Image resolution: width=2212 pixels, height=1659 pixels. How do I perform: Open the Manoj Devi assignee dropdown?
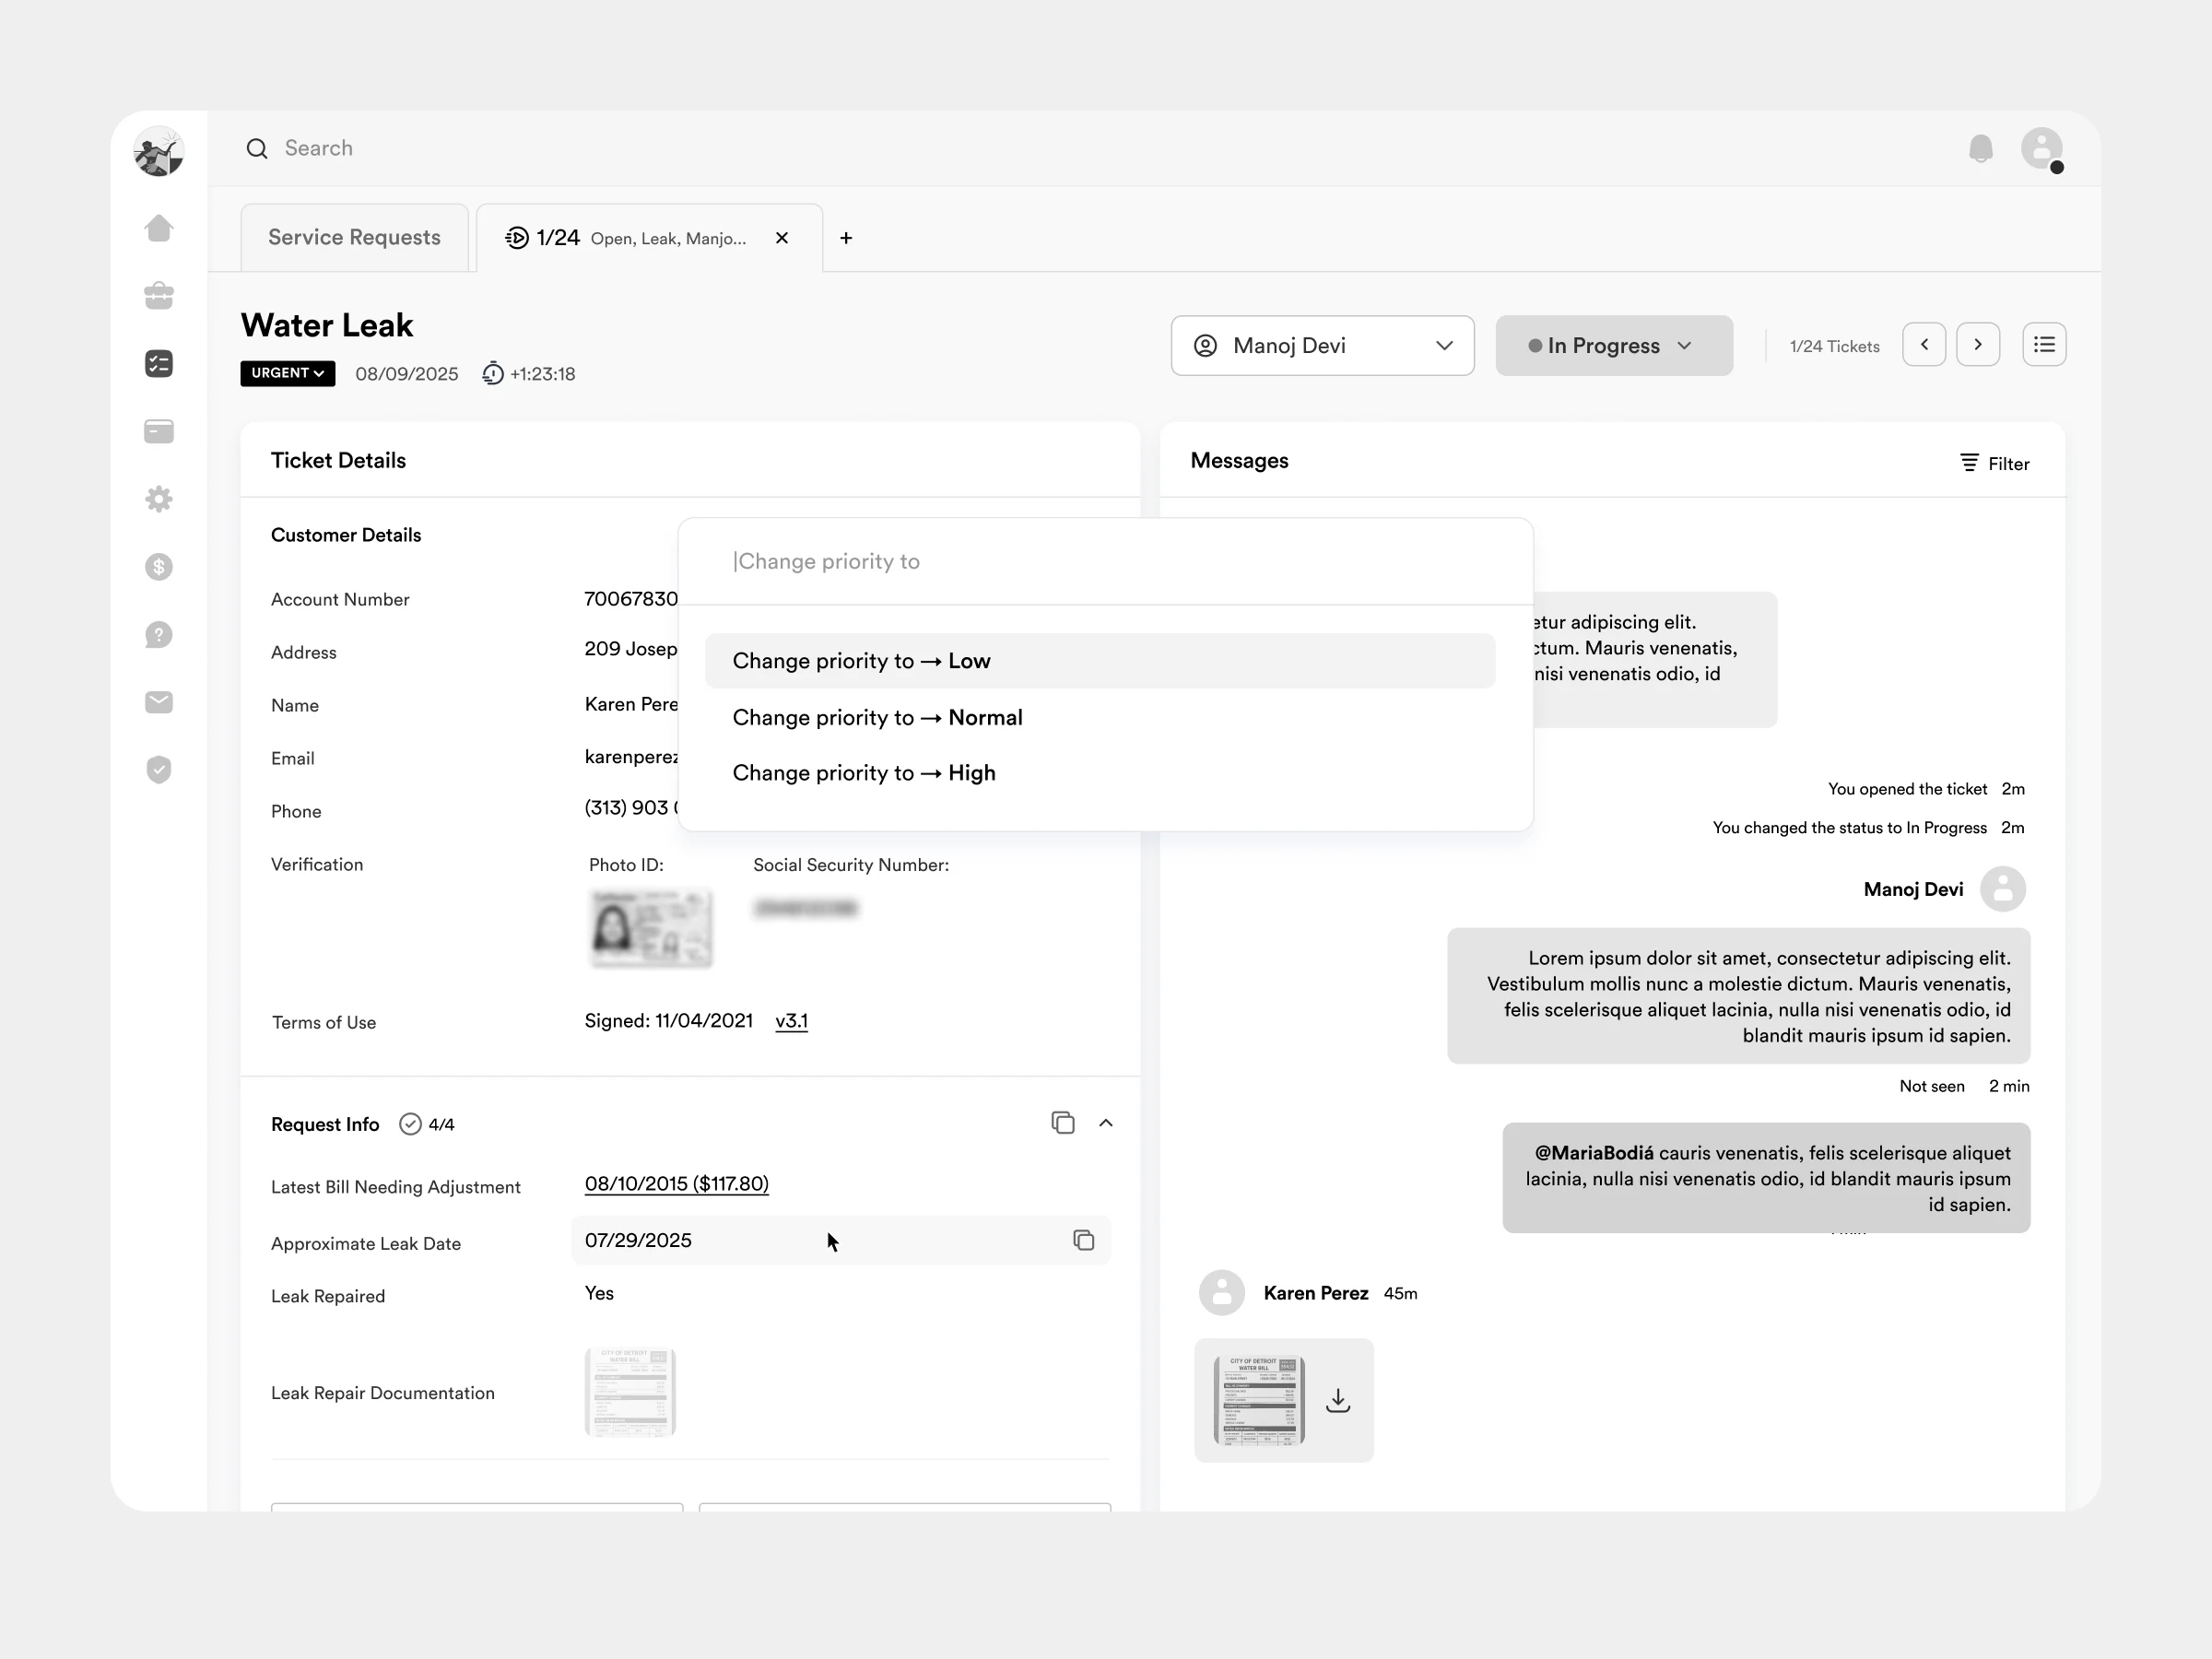click(x=1322, y=346)
